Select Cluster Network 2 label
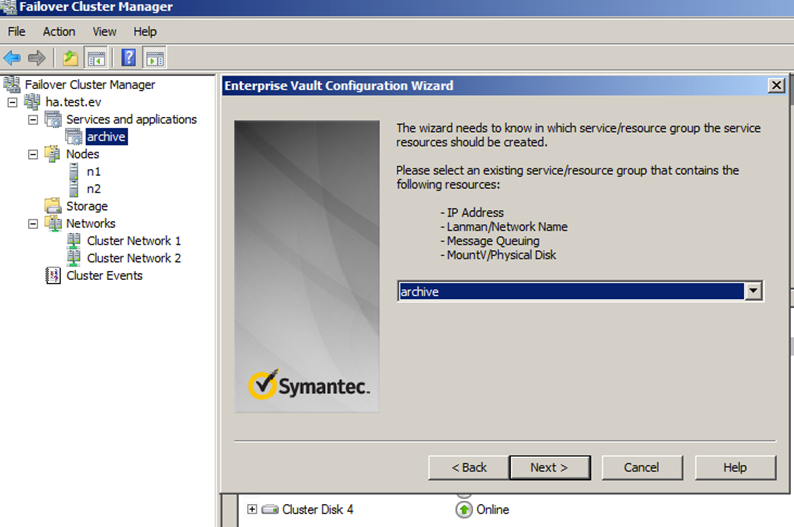Screen dimensions: 794x527 [134, 258]
